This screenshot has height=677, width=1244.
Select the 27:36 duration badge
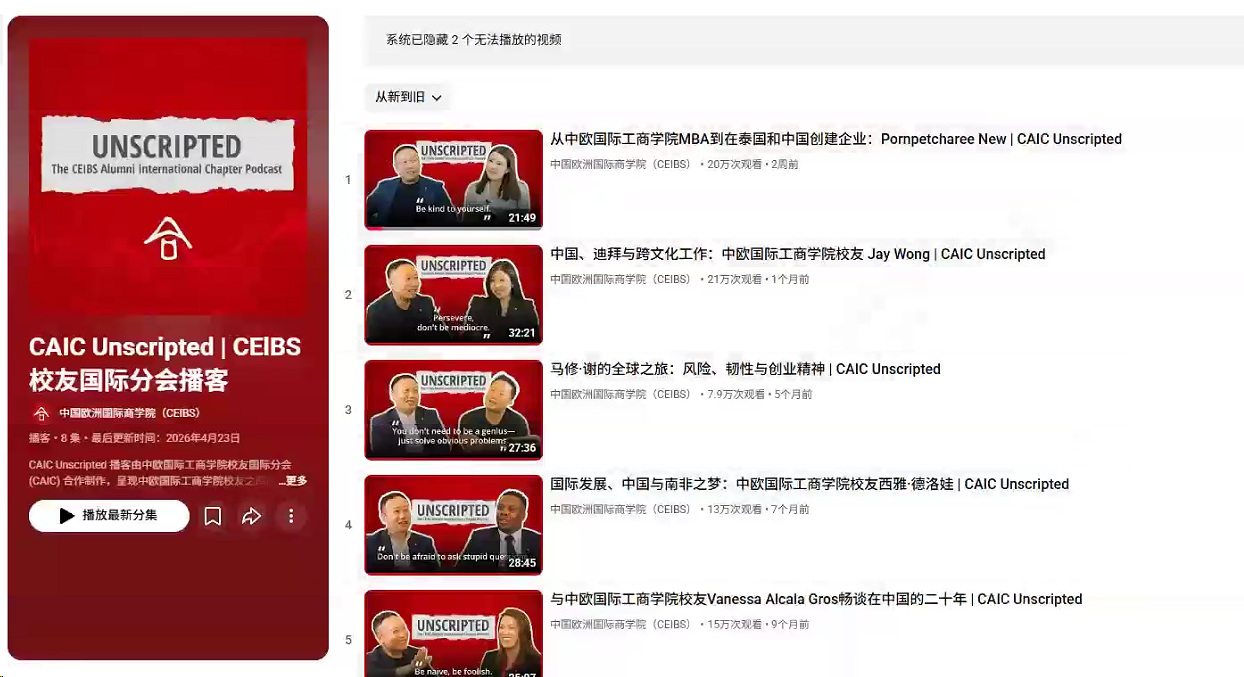[522, 448]
